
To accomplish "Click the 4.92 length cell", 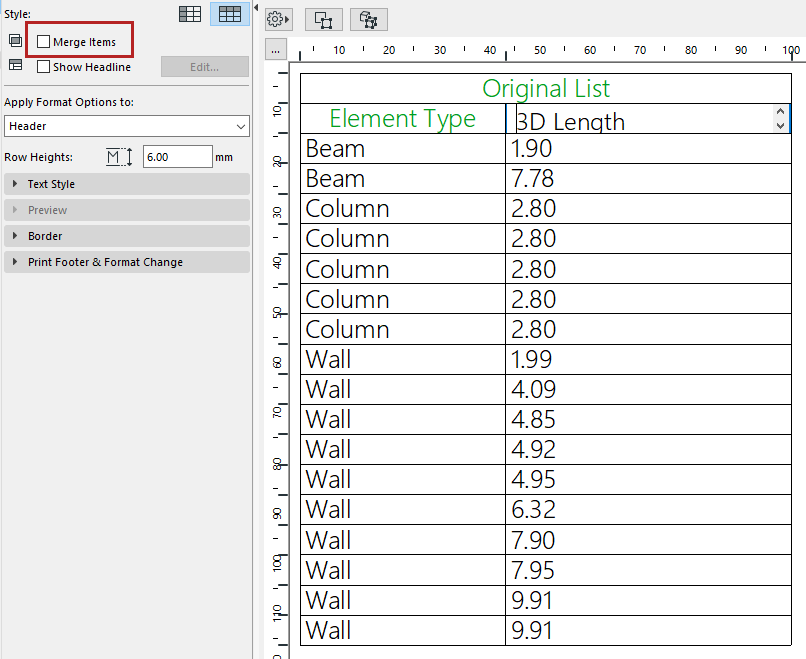I will pyautogui.click(x=648, y=449).
